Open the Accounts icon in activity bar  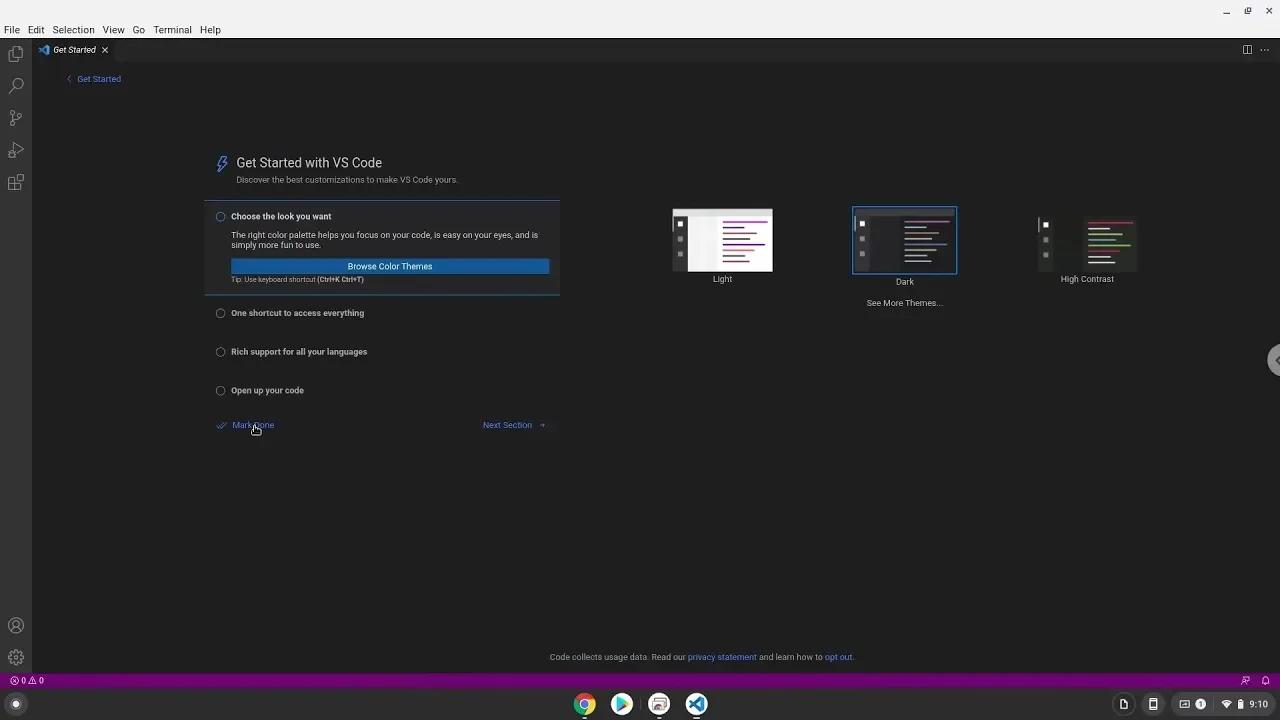[15, 626]
